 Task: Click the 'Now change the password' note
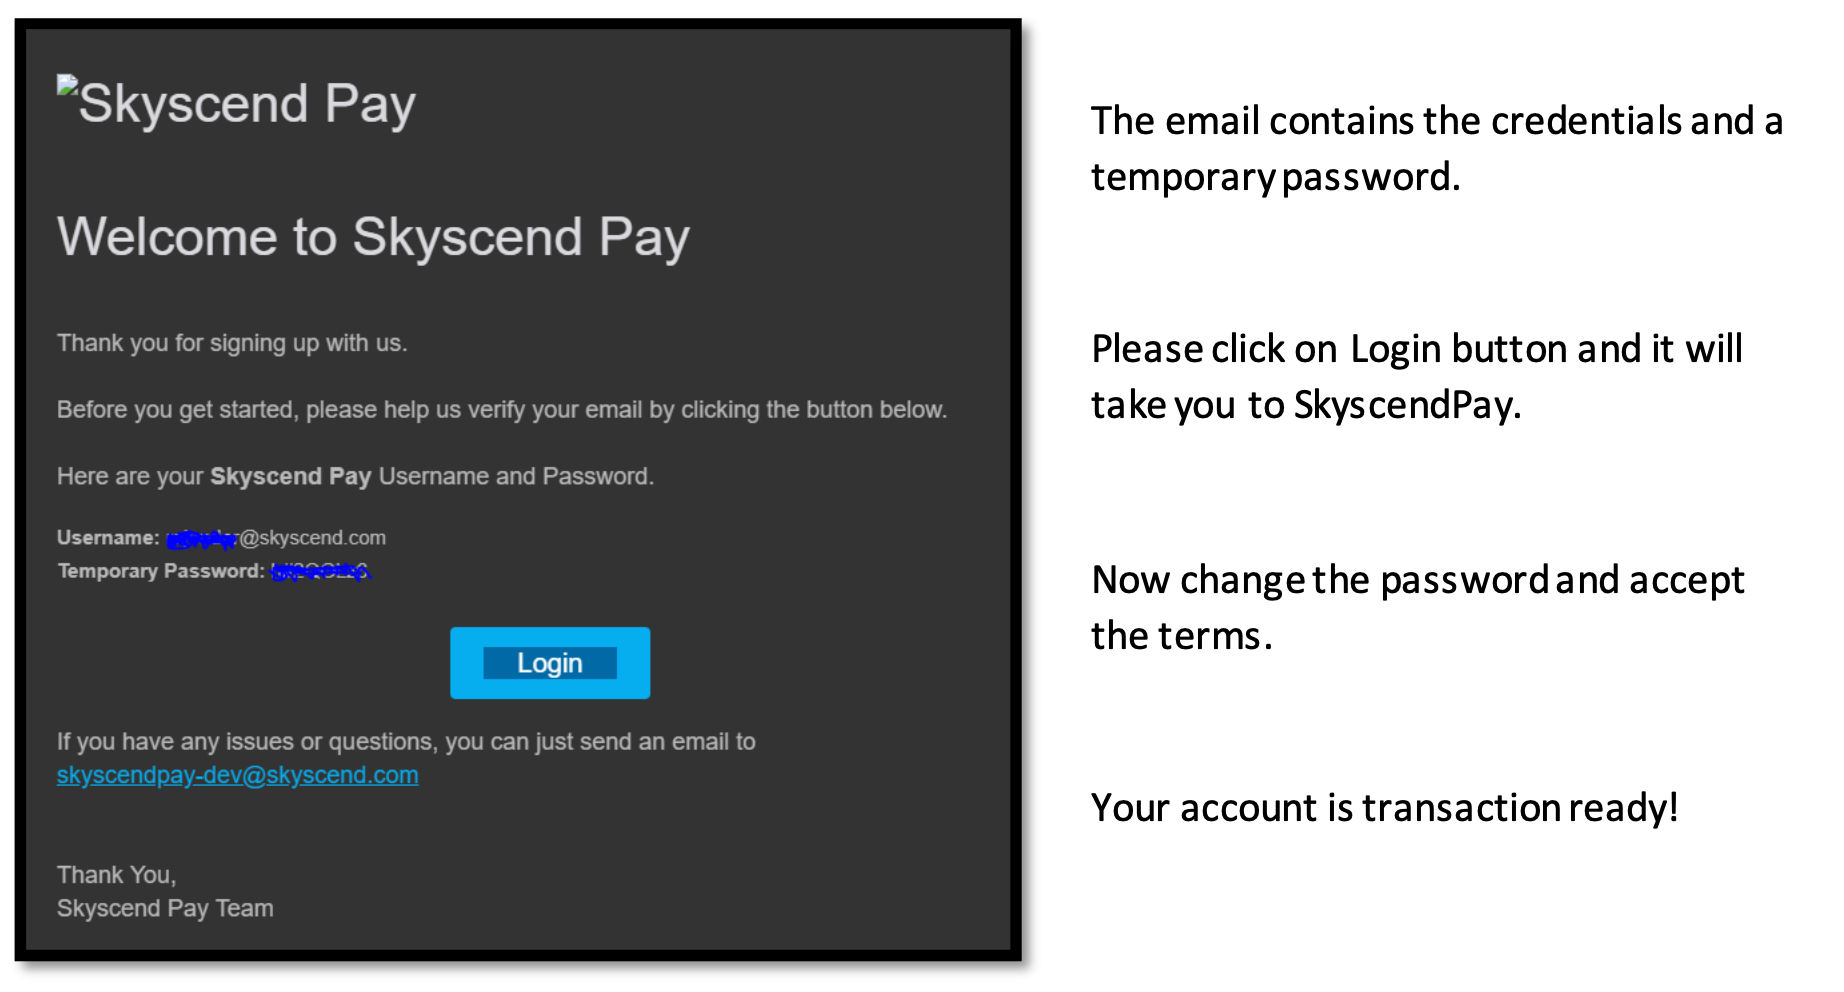1418,607
